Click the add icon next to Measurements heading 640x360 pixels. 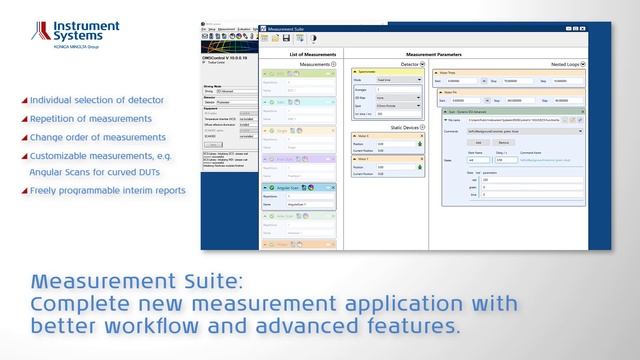coord(333,64)
